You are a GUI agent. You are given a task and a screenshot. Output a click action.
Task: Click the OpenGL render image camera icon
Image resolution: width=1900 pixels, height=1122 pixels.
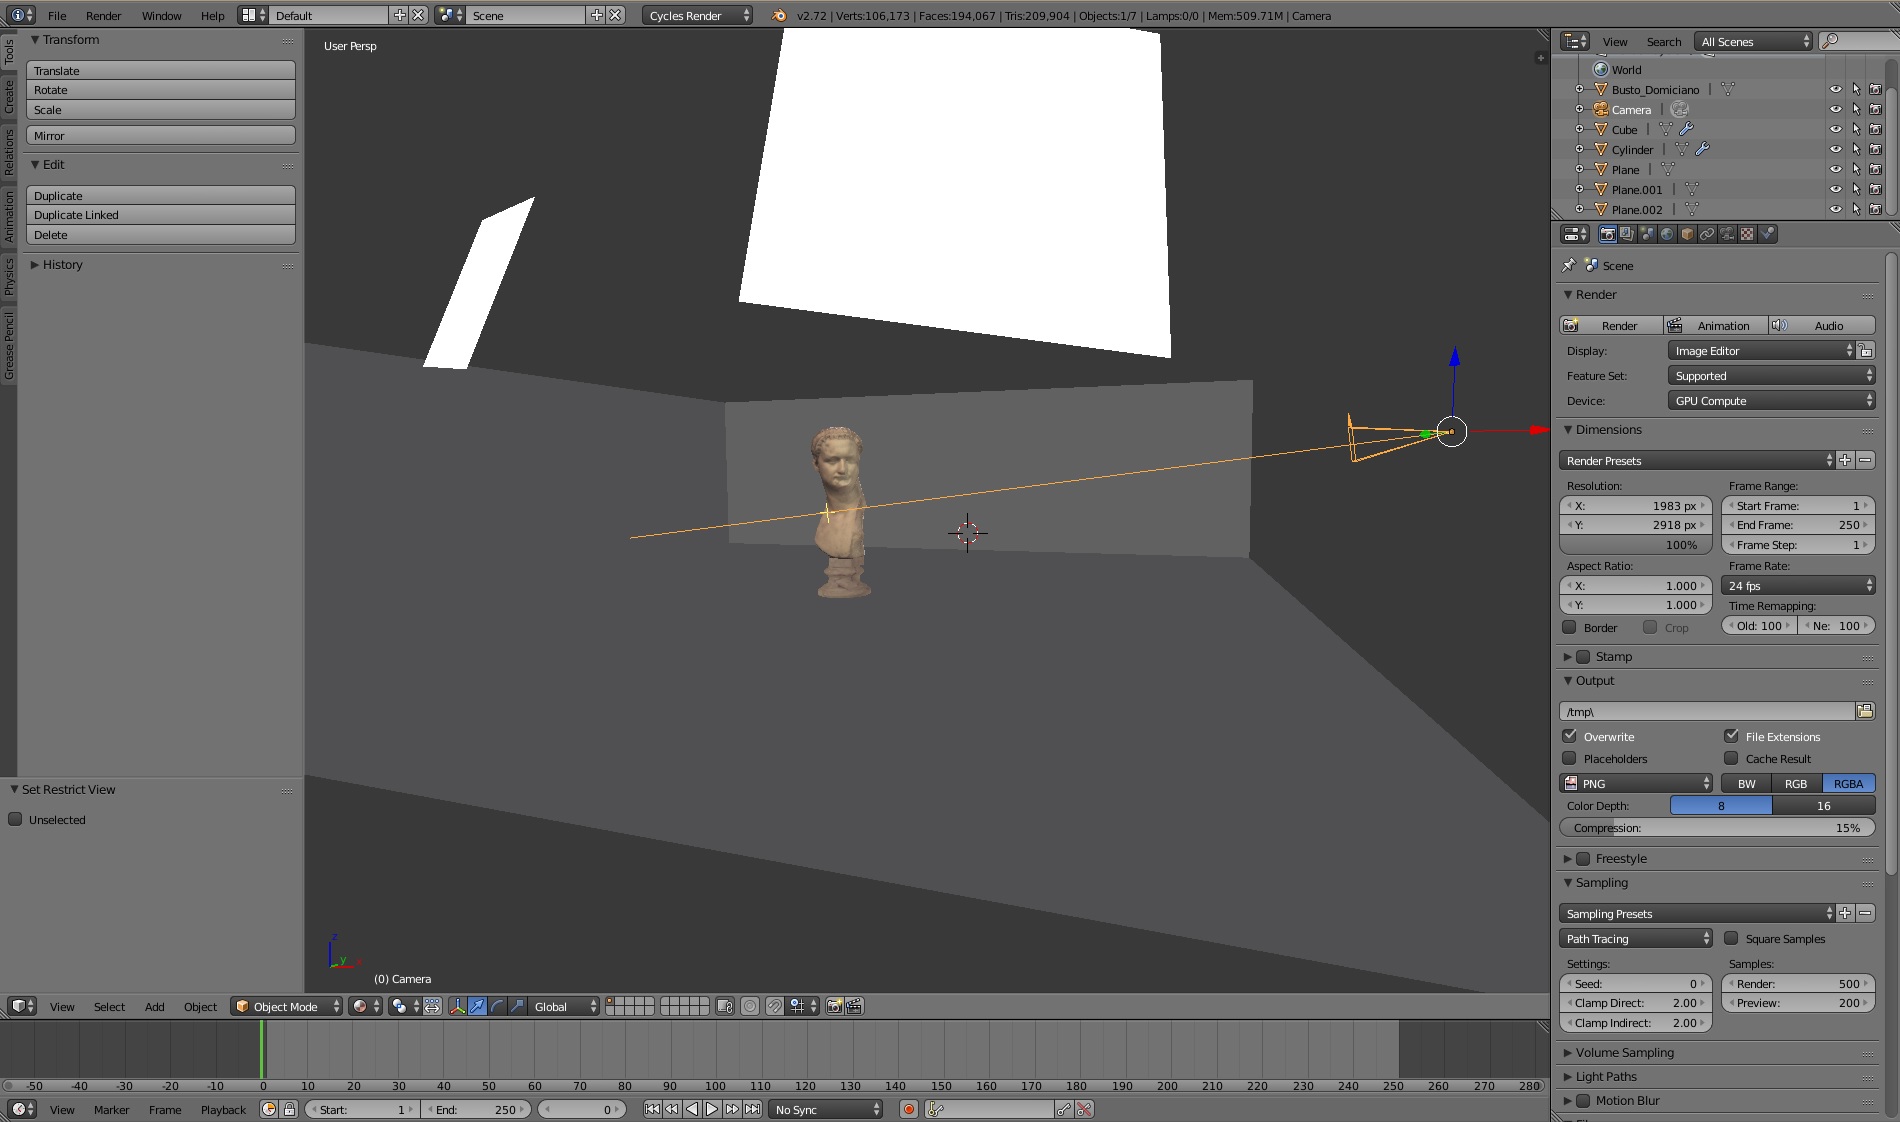point(834,1006)
